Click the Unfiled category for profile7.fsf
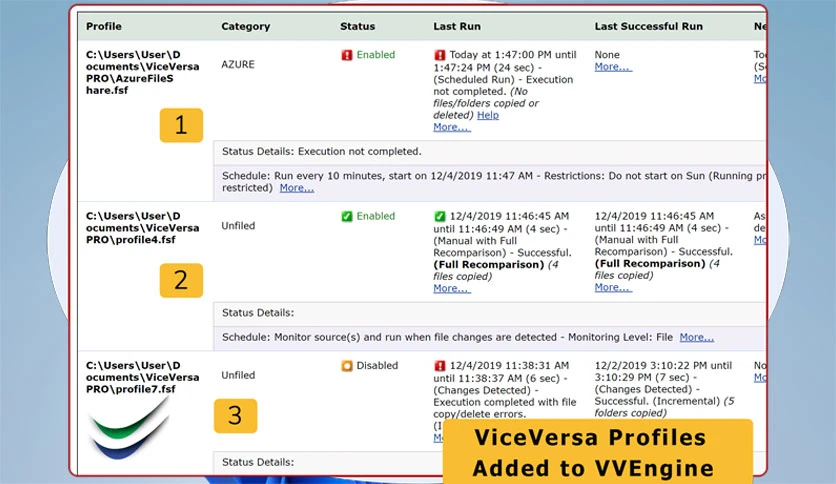836x484 pixels. 238,375
